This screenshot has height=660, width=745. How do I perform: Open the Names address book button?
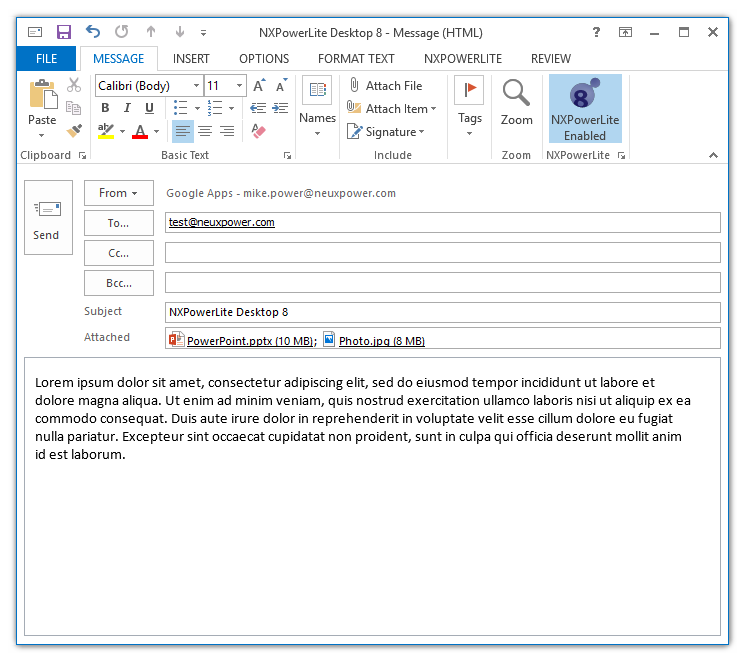click(317, 105)
